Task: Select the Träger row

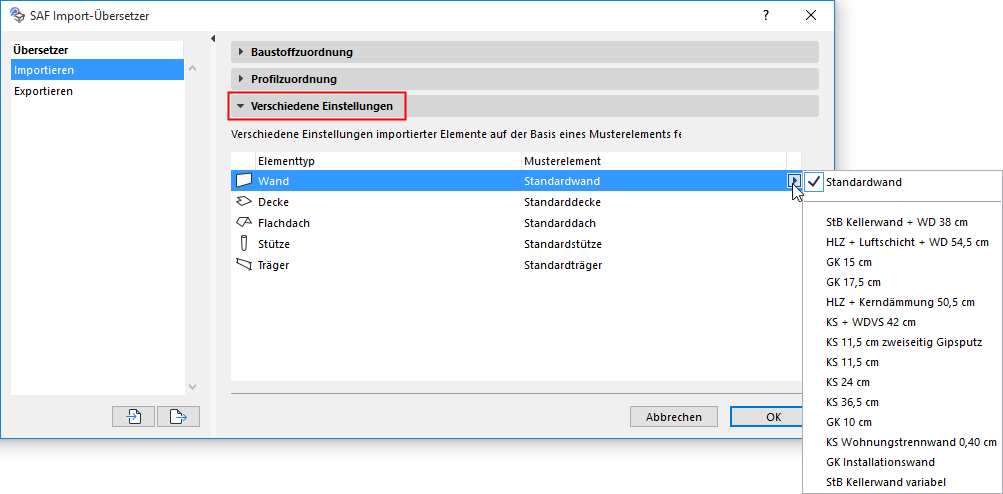Action: pyautogui.click(x=516, y=265)
